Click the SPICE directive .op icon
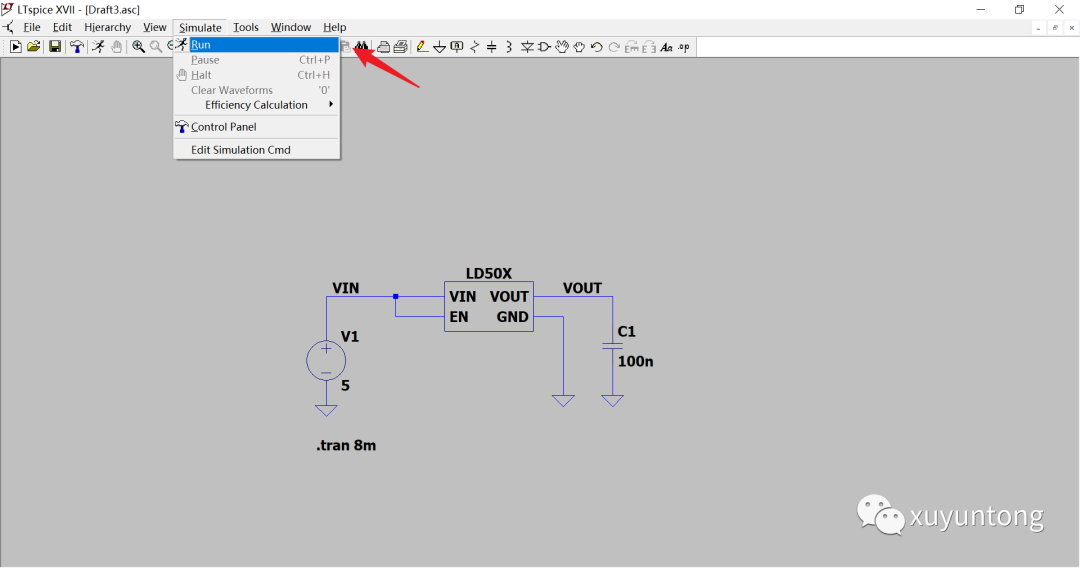This screenshot has width=1080, height=568. tap(684, 47)
